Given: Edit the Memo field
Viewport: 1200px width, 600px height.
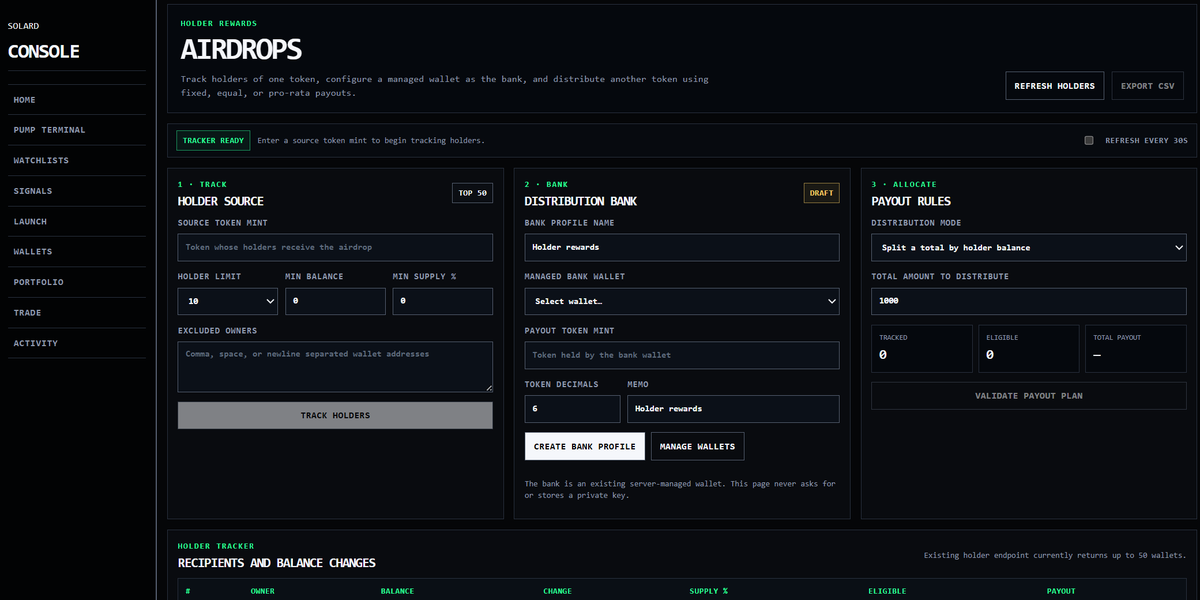Looking at the screenshot, I should [733, 409].
